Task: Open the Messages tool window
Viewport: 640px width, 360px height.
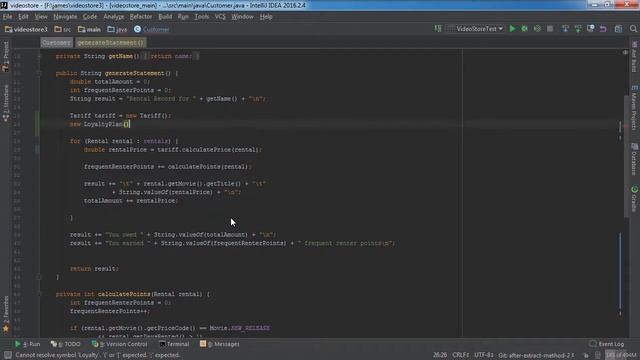Action: coord(220,344)
